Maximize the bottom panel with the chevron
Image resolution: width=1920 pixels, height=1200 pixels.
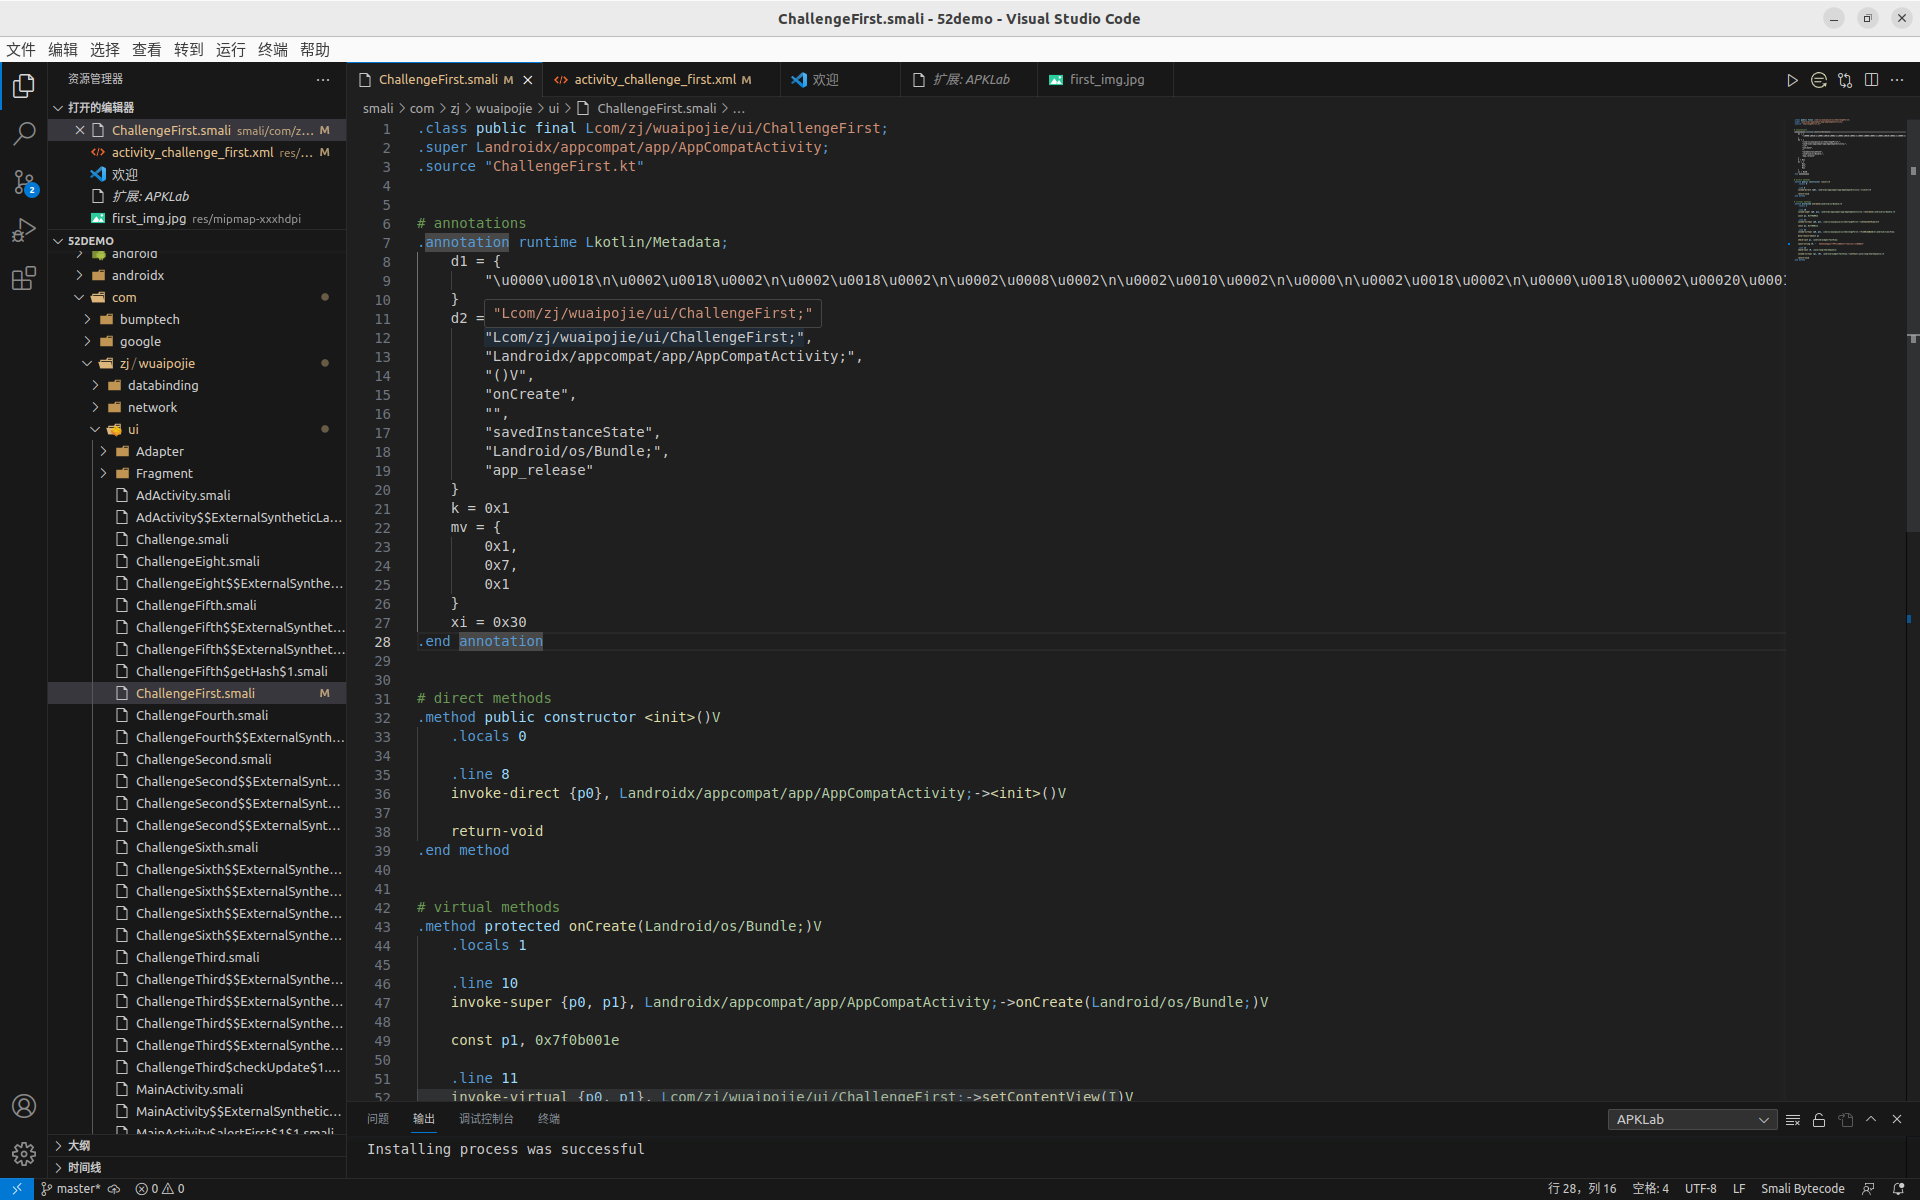[1871, 1120]
